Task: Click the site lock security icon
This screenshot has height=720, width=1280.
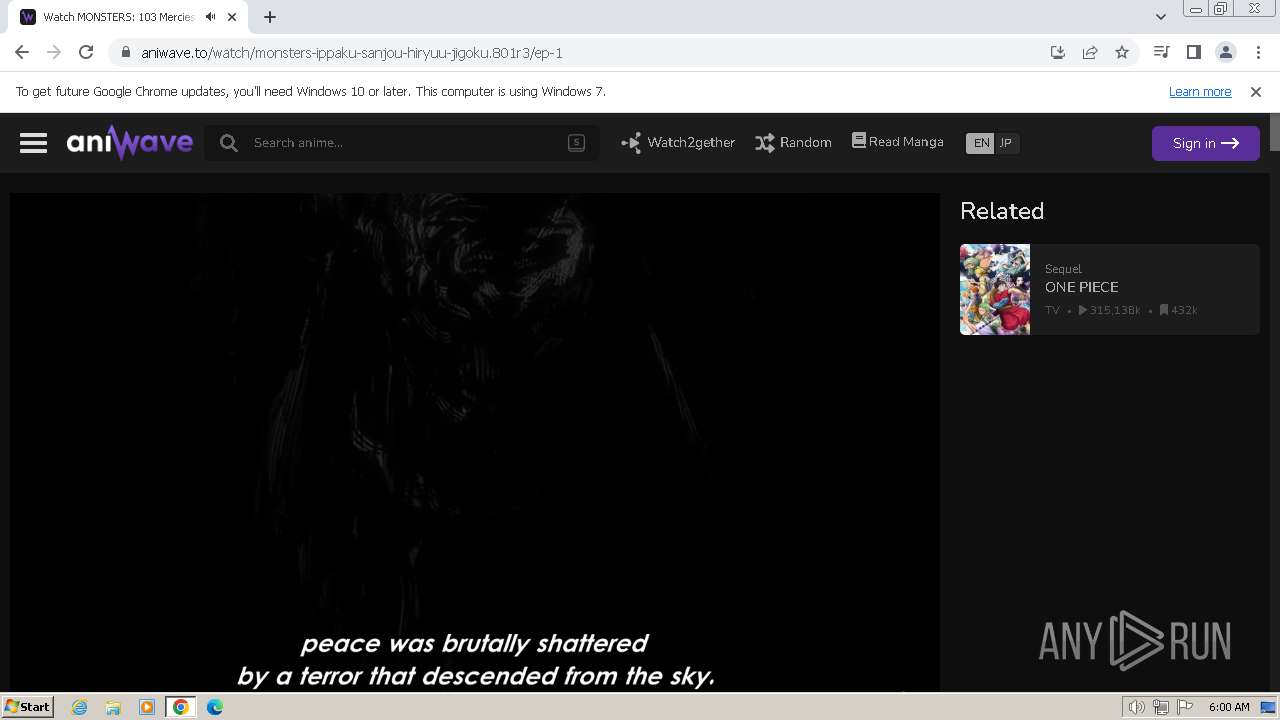Action: pyautogui.click(x=125, y=53)
